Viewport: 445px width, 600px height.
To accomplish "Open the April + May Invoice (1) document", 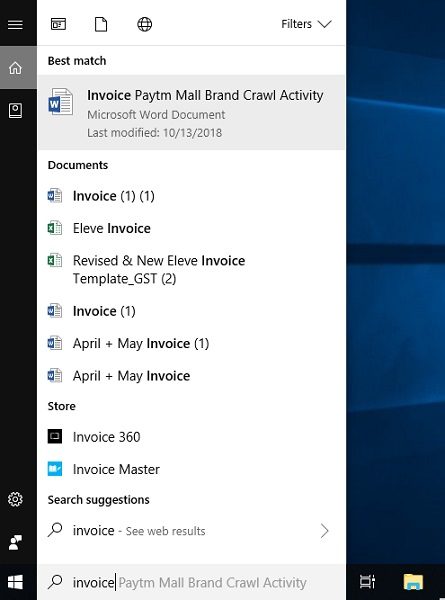I will tap(192, 344).
